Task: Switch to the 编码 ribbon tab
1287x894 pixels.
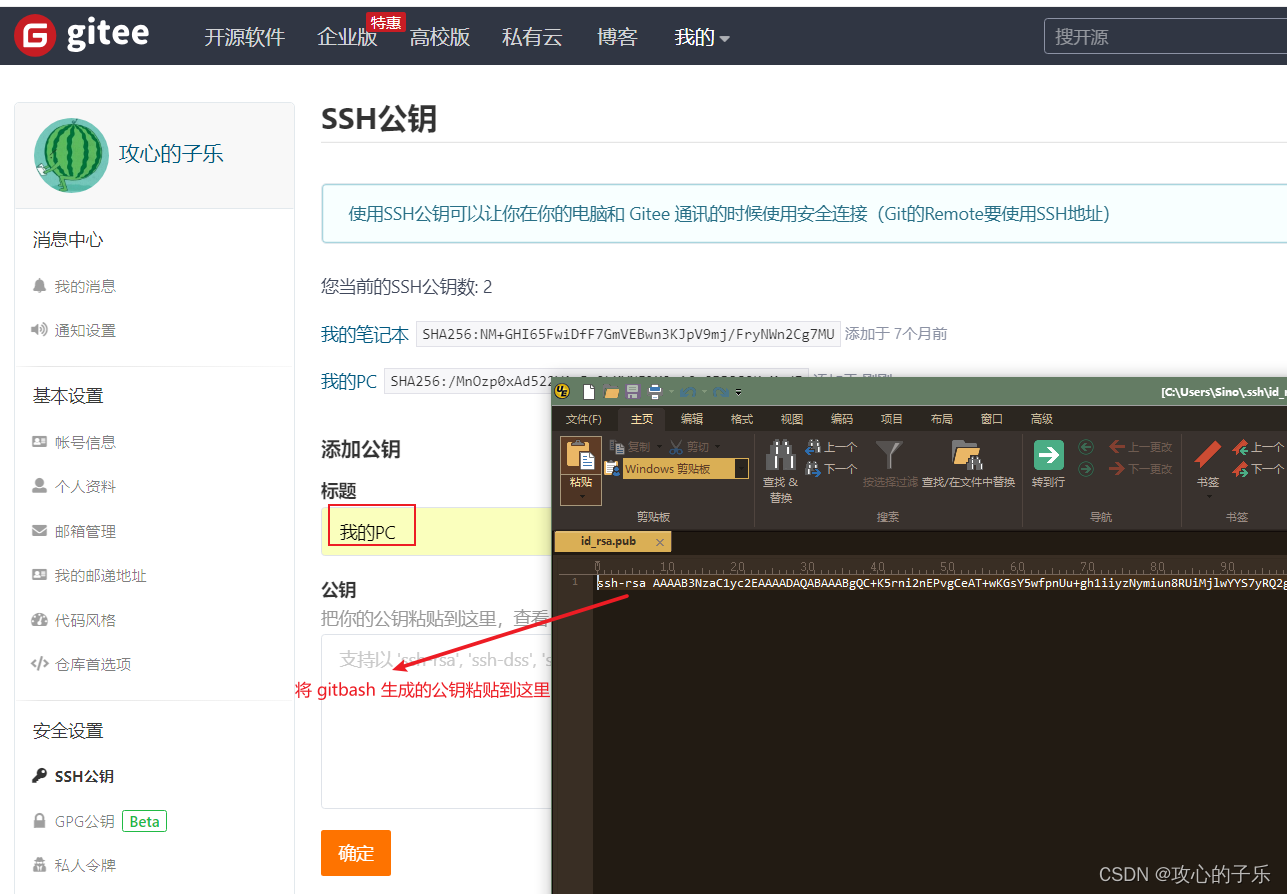Action: tap(842, 419)
